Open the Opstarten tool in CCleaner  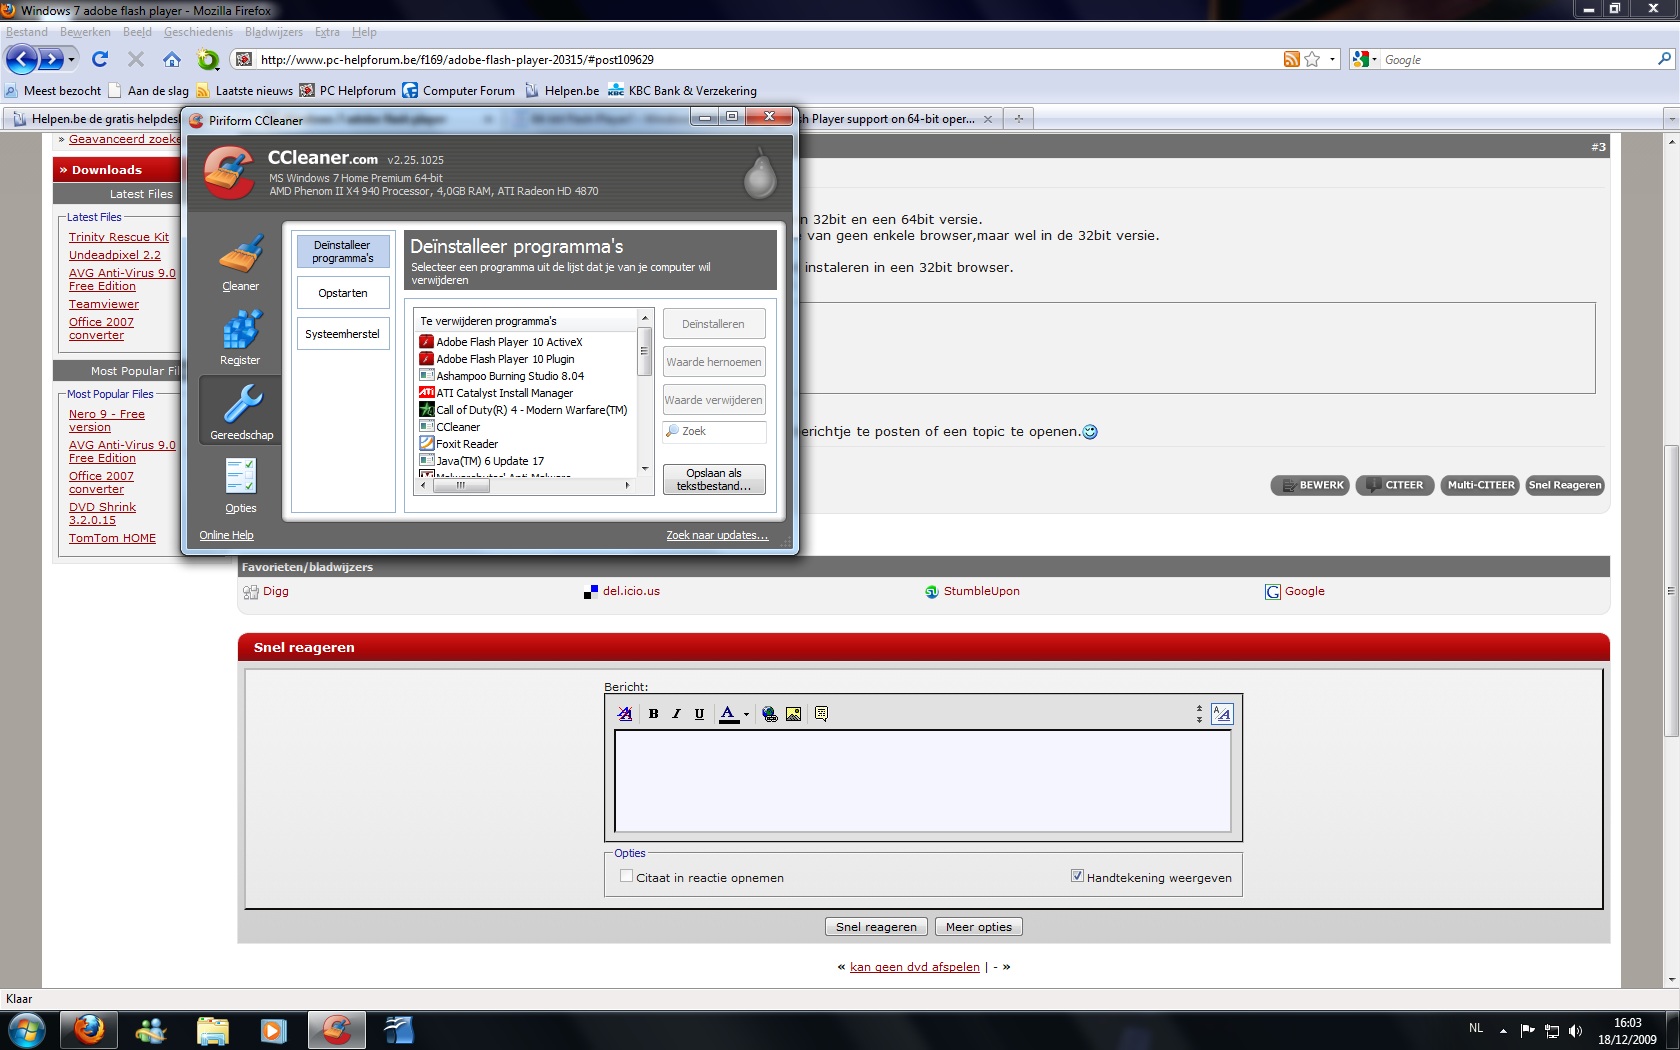tap(343, 293)
